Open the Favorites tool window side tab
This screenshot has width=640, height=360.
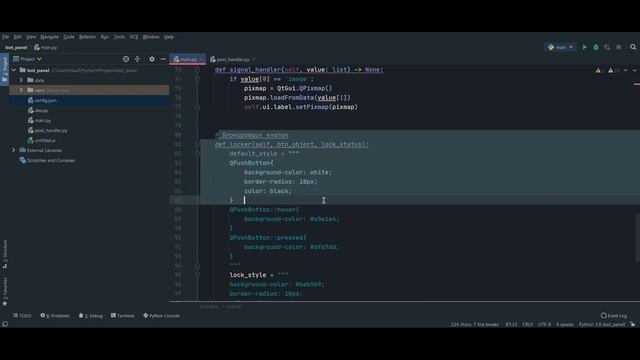pos(5,291)
